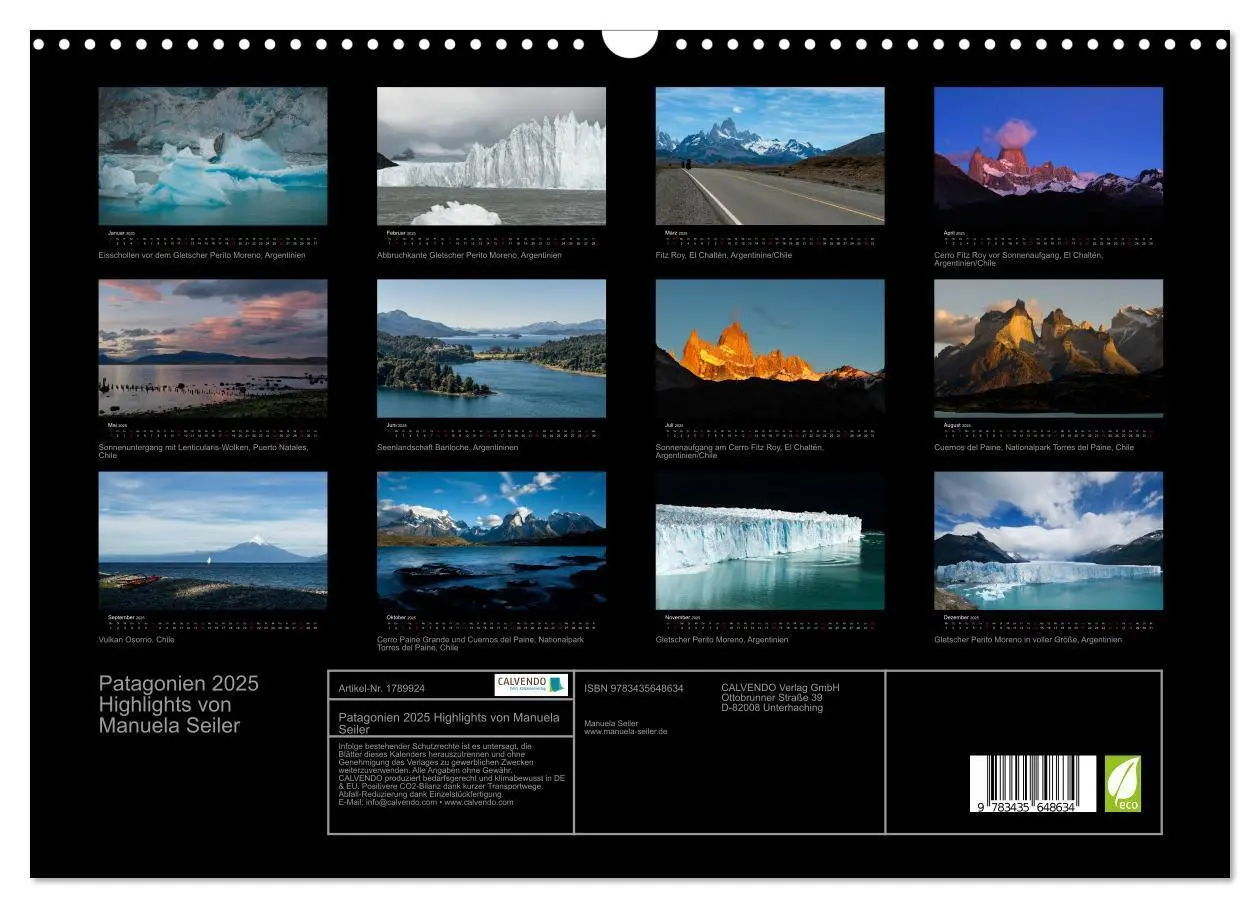Screen dimensions: 1260x908
Task: Click caption 'Sonnenuntergang mit Lenticularis-Wolken'
Action: click(x=203, y=451)
